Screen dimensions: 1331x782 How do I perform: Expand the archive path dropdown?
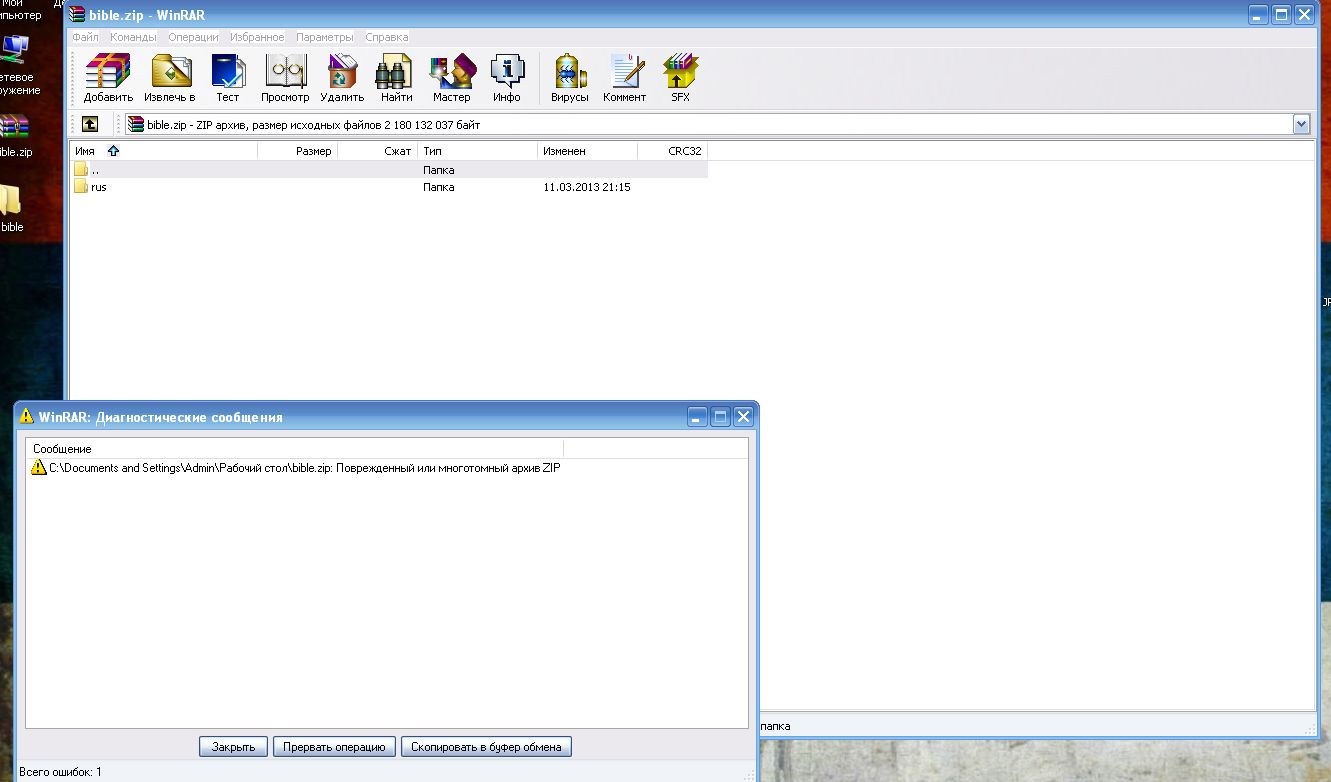pyautogui.click(x=1301, y=125)
